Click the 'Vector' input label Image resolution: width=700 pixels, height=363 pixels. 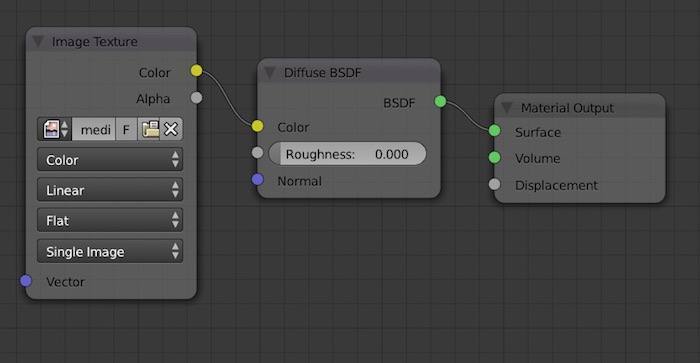65,282
